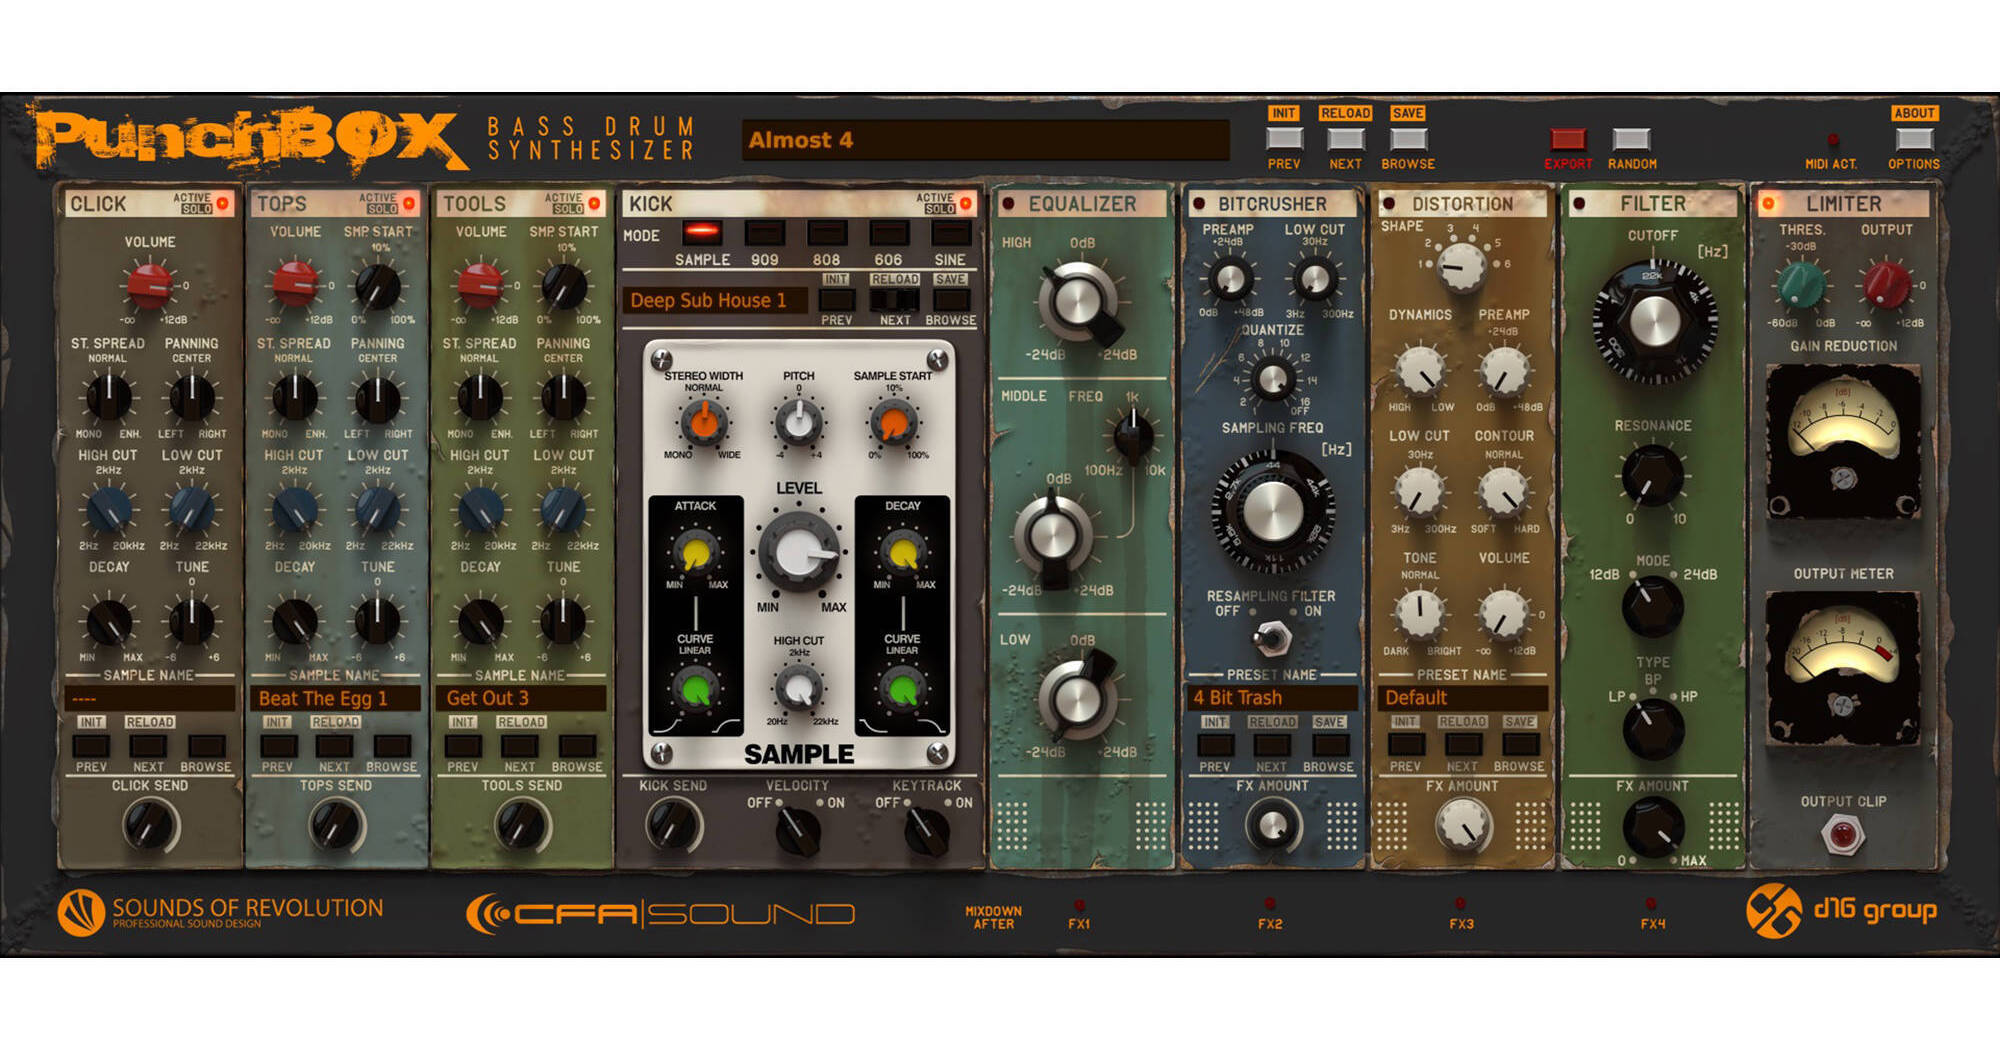Image resolution: width=2000 pixels, height=1050 pixels.
Task: Enable the Bitcrusher module power LED
Action: (1198, 204)
